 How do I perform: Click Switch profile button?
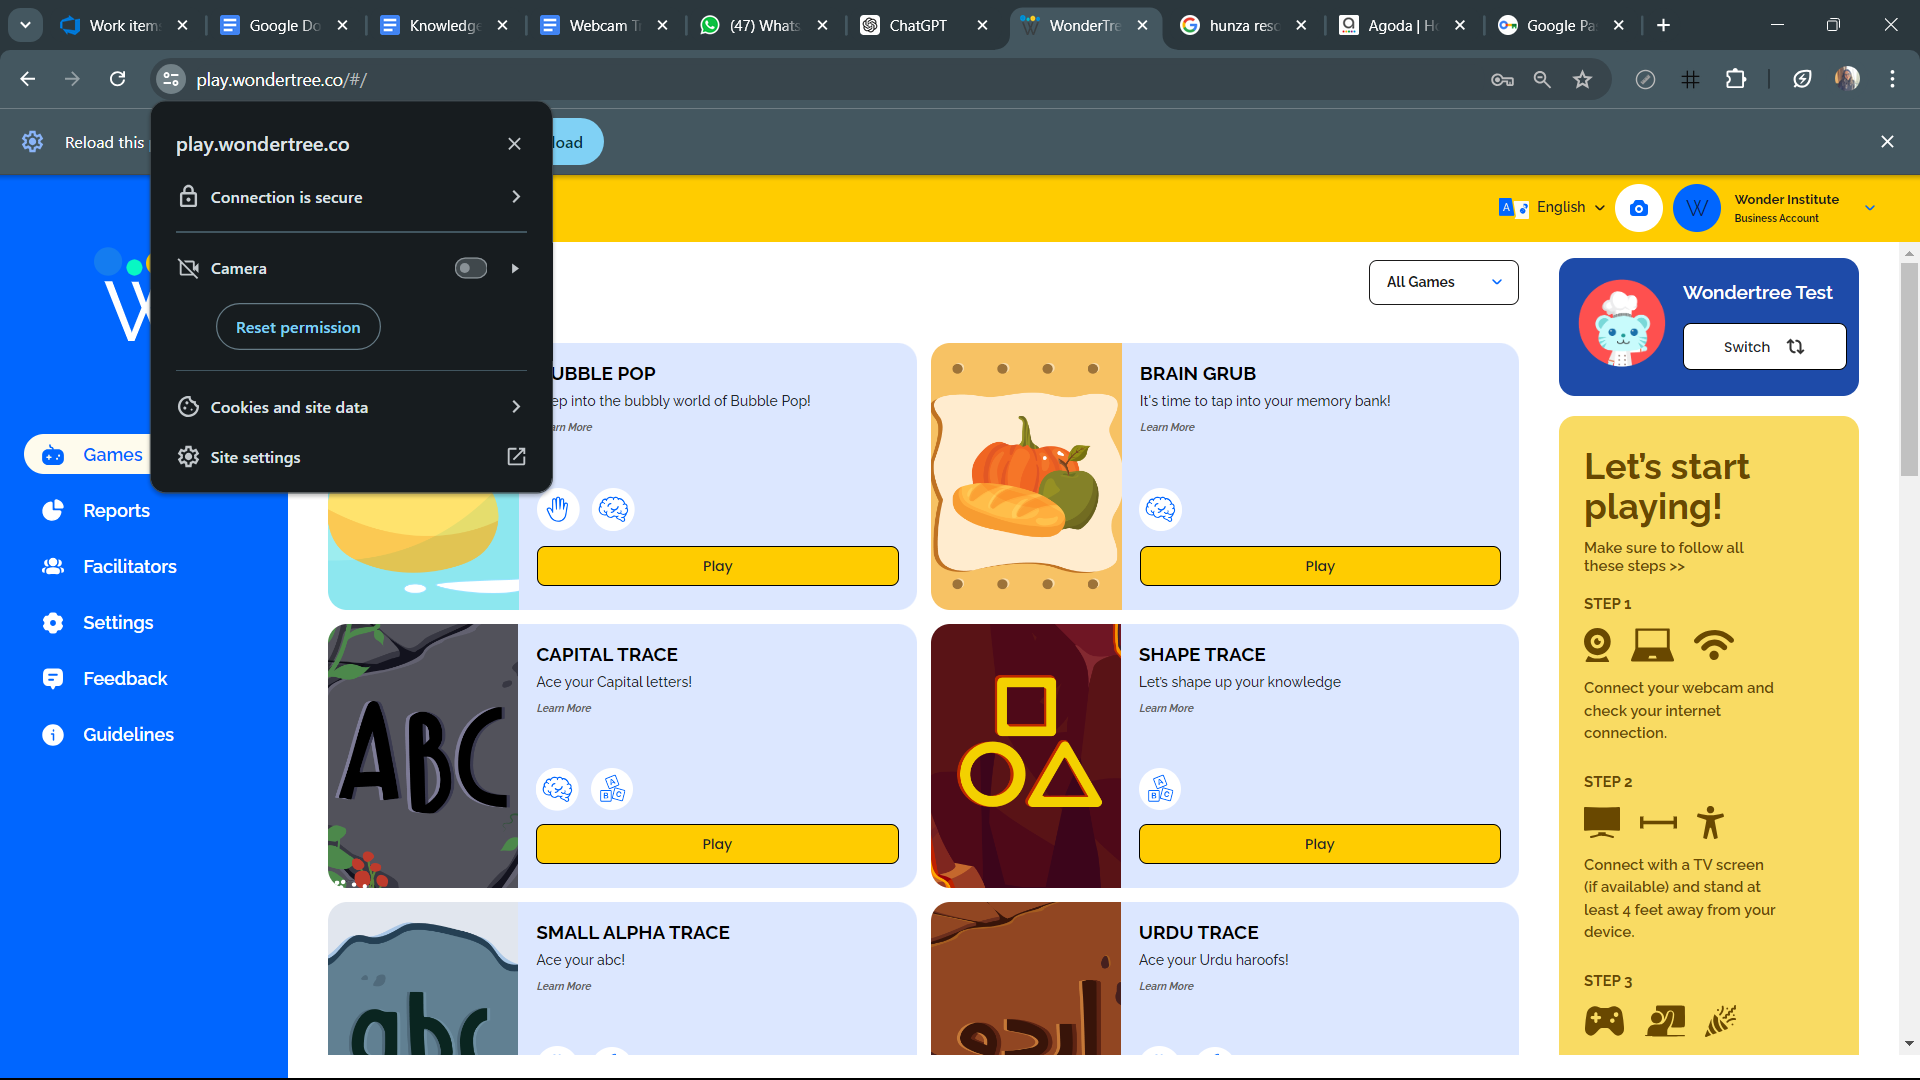1764,347
